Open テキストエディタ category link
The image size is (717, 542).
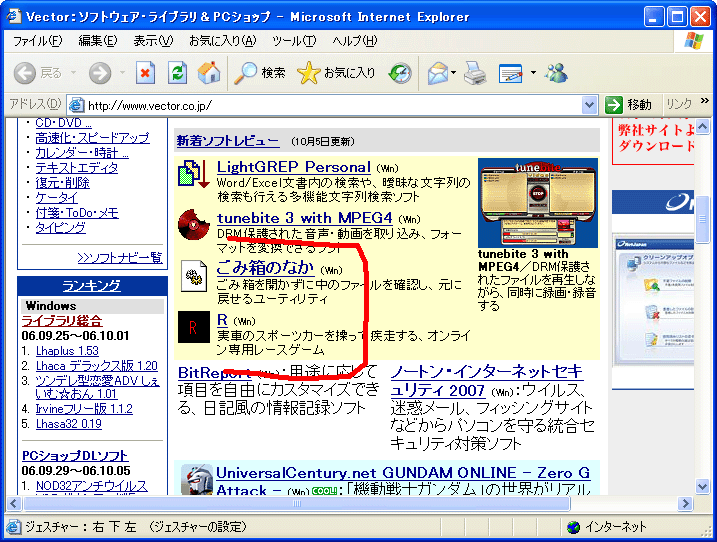[x=77, y=168]
